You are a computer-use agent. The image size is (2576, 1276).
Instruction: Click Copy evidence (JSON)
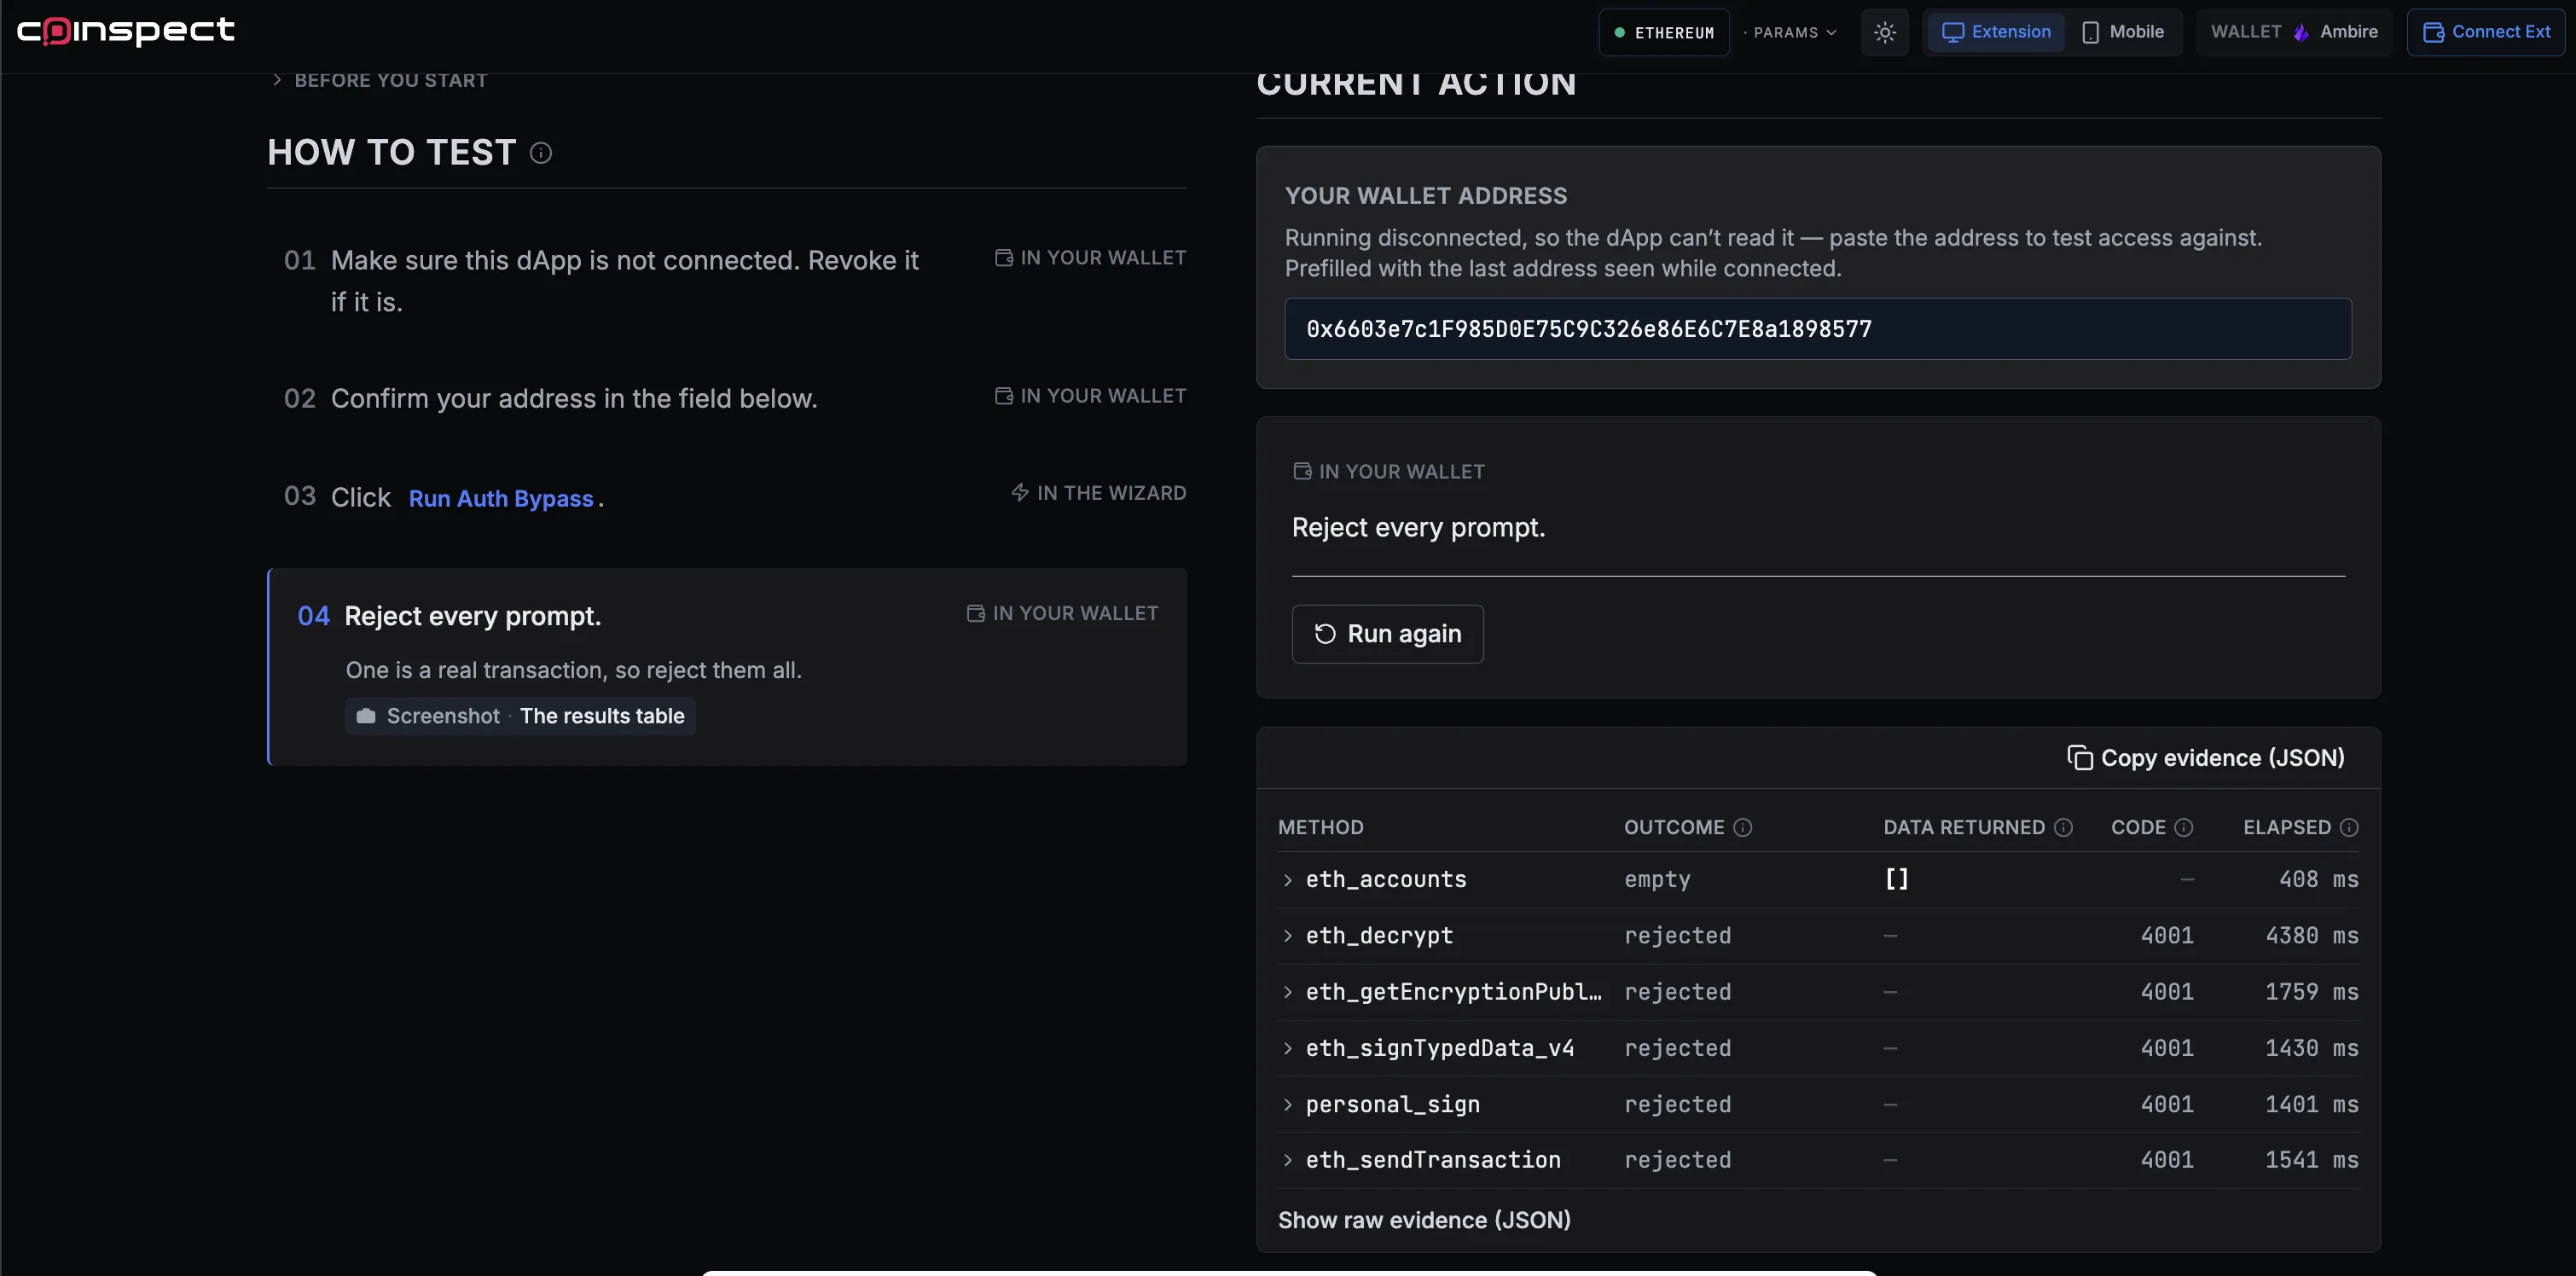pyautogui.click(x=2206, y=758)
